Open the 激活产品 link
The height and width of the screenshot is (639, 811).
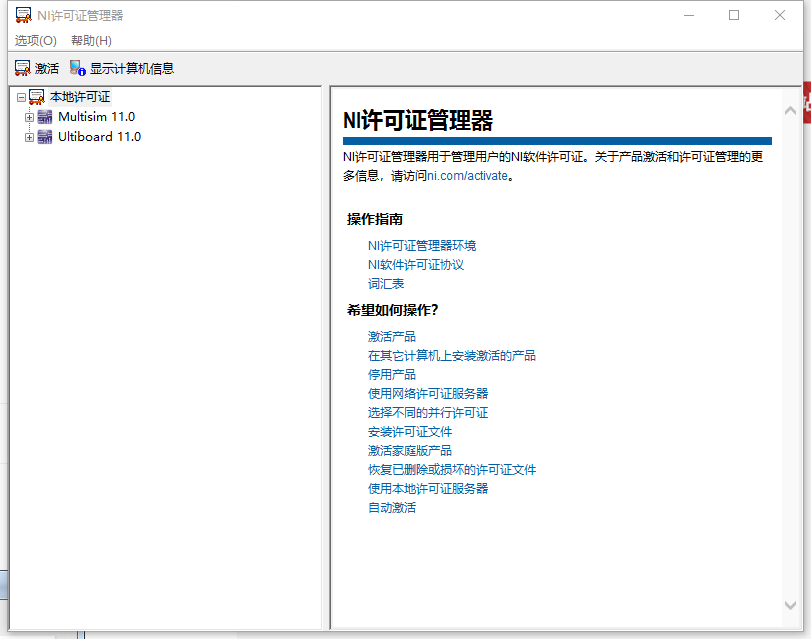pyautogui.click(x=392, y=336)
